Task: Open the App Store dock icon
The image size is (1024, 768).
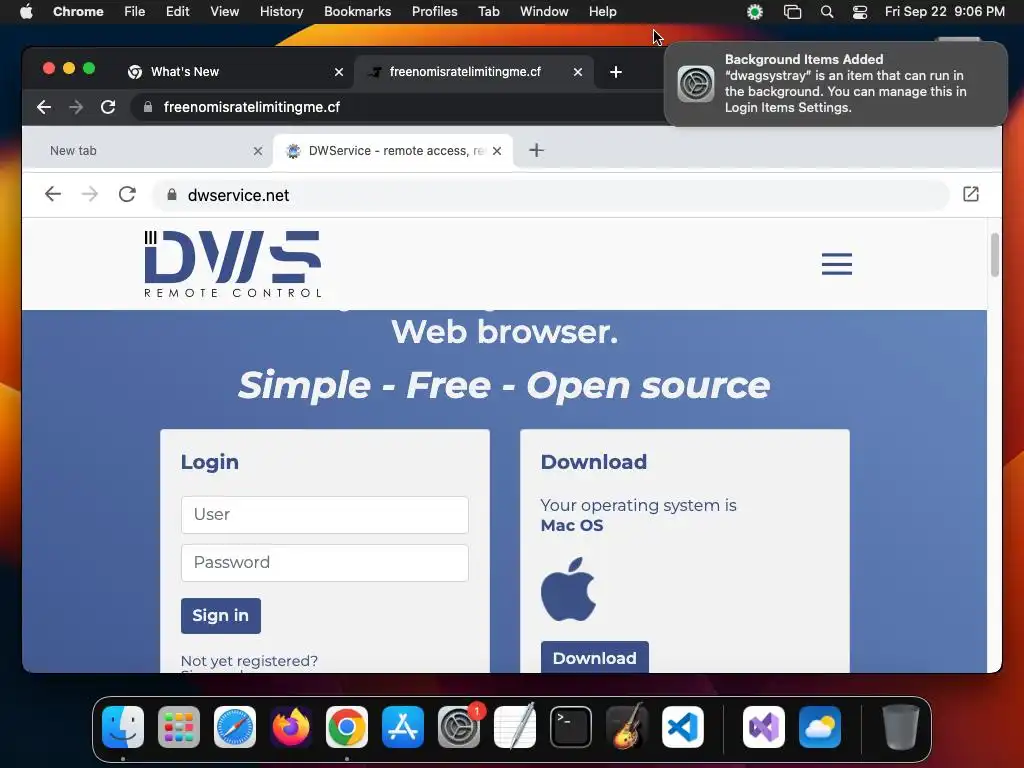Action: (x=403, y=727)
